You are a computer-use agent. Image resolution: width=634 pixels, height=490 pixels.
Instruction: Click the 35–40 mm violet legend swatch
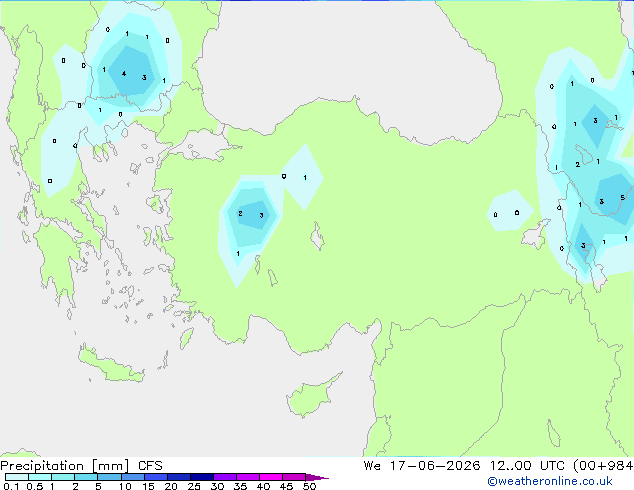pyautogui.click(x=248, y=477)
